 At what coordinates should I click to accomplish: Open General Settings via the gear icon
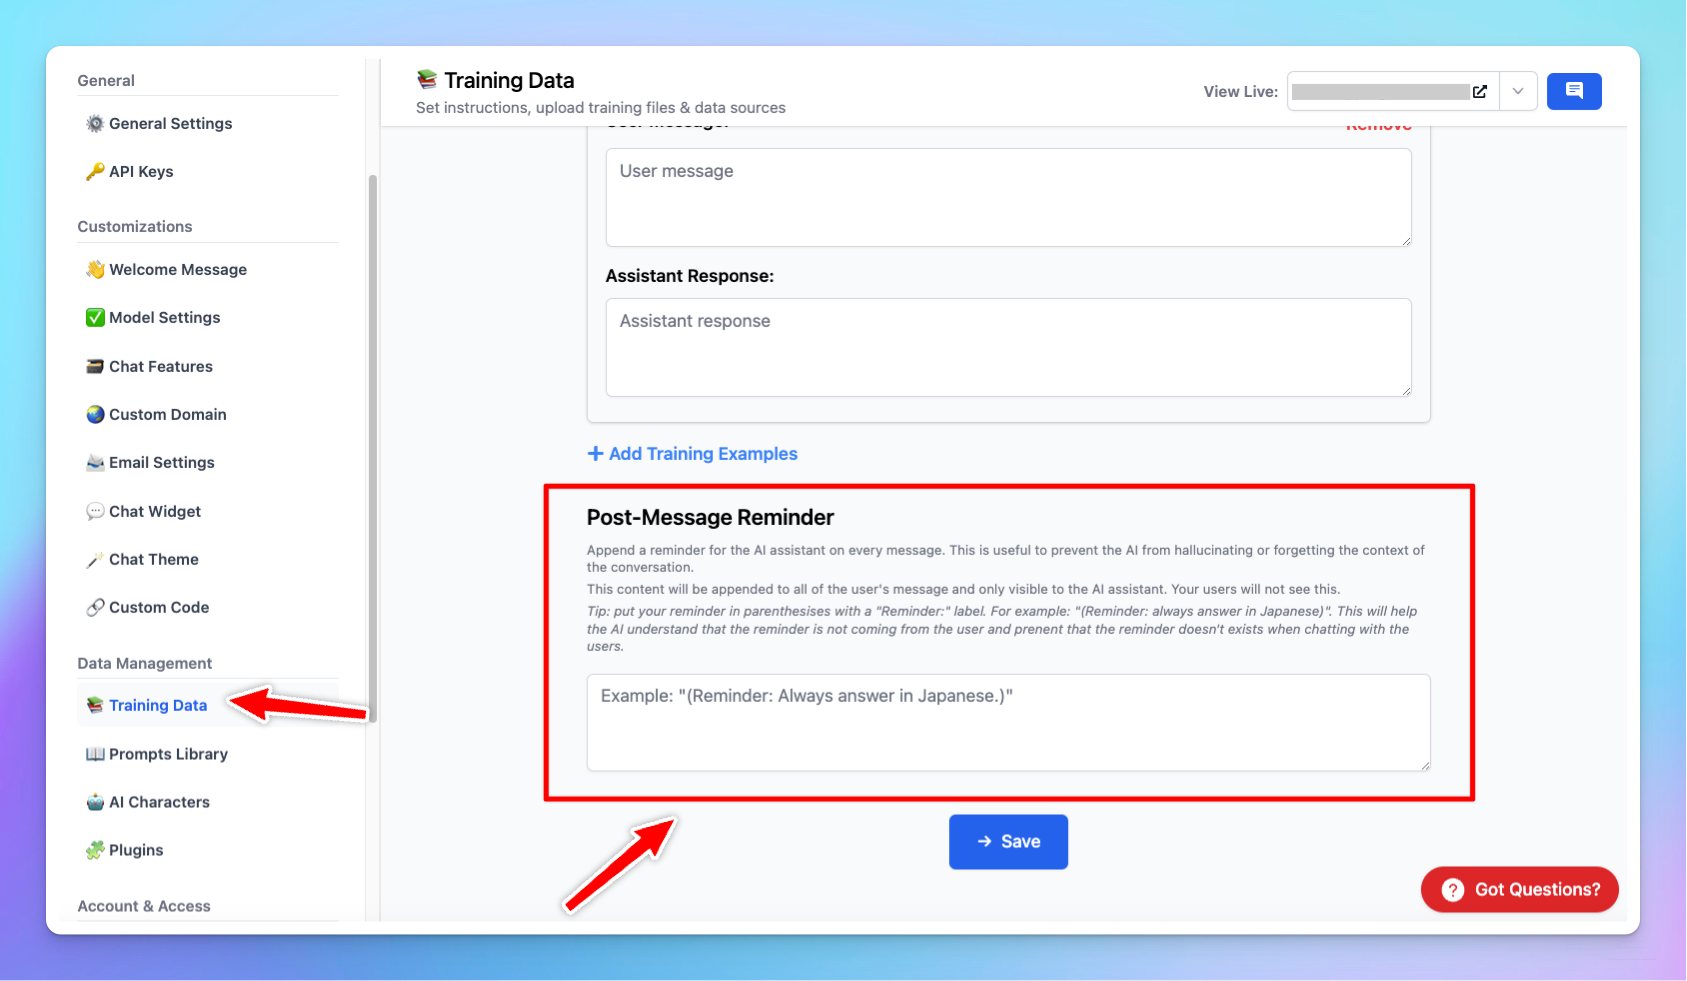[x=95, y=123]
